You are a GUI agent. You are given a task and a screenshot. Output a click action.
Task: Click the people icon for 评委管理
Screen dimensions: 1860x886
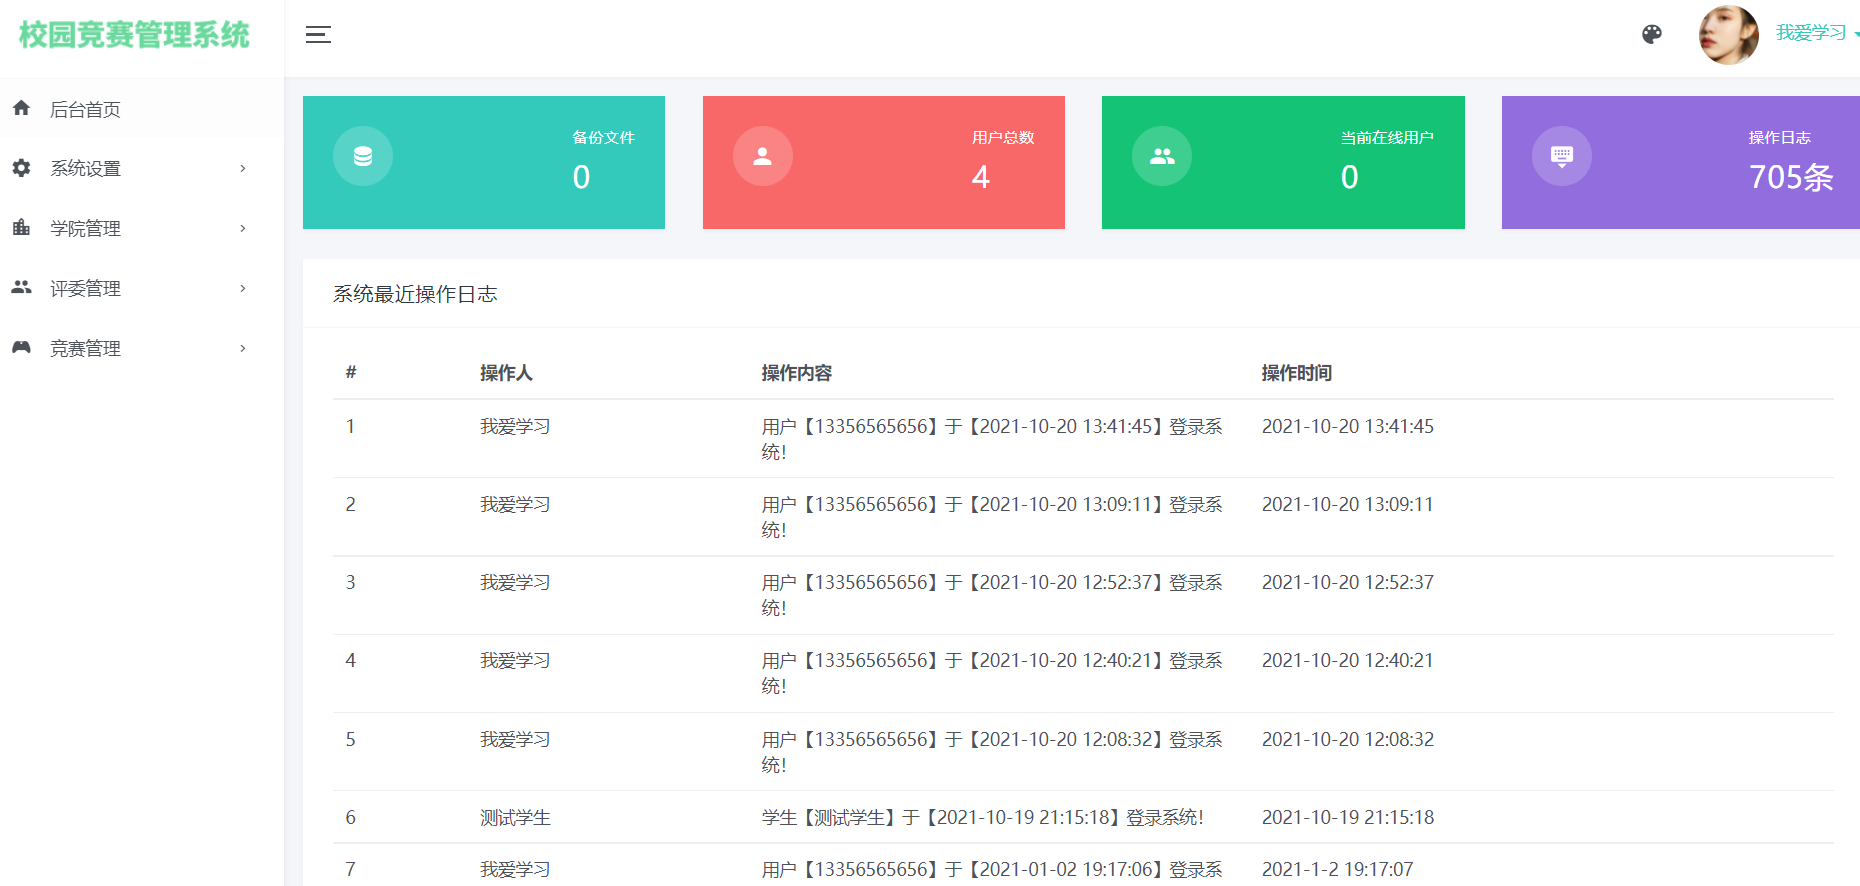(x=21, y=288)
